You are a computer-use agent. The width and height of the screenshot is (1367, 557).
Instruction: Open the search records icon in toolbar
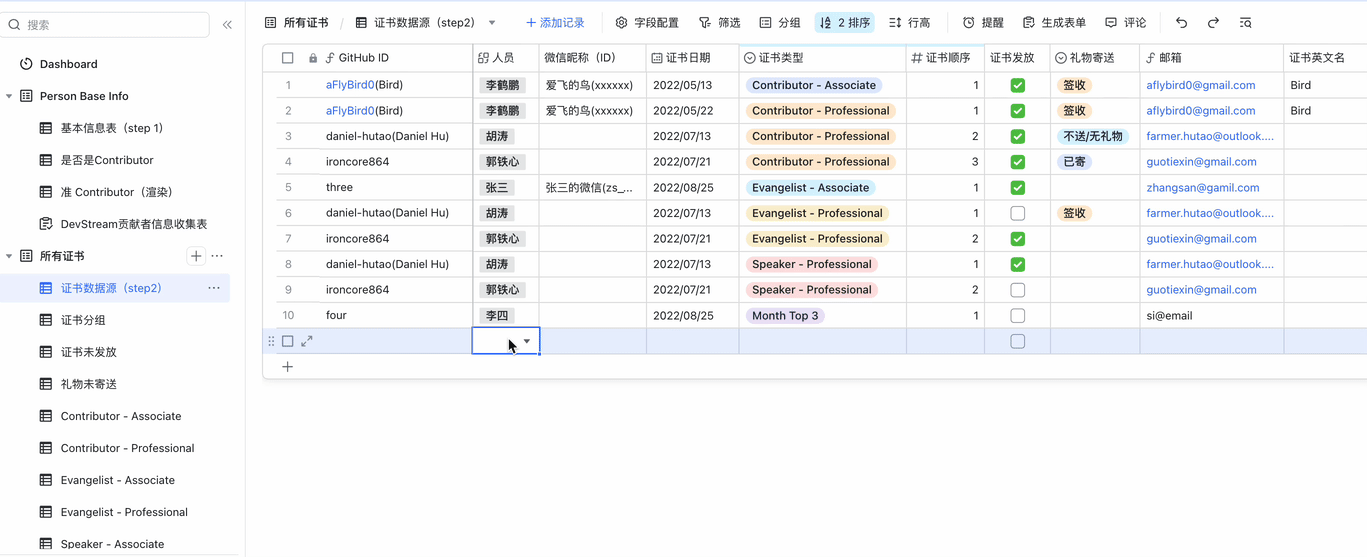[1245, 22]
